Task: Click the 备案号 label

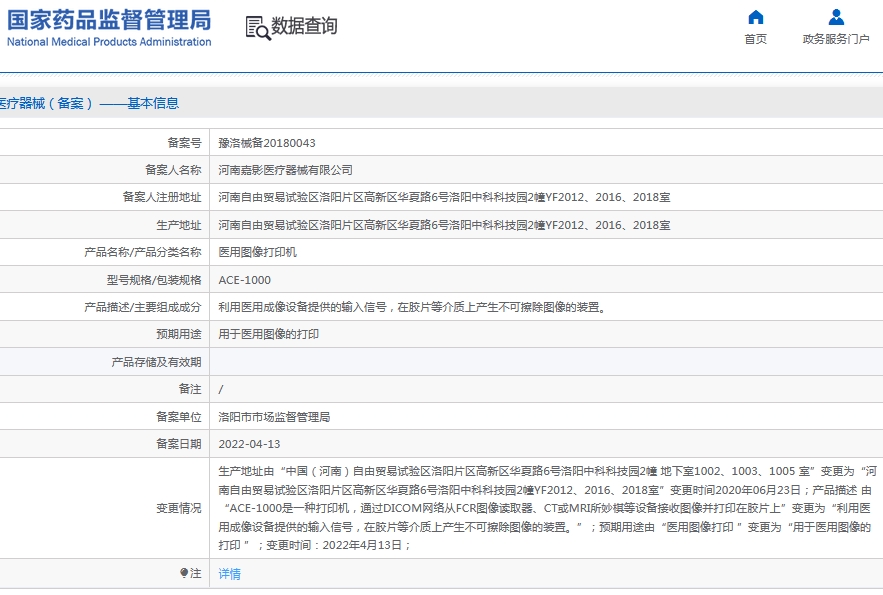Action: point(184,142)
